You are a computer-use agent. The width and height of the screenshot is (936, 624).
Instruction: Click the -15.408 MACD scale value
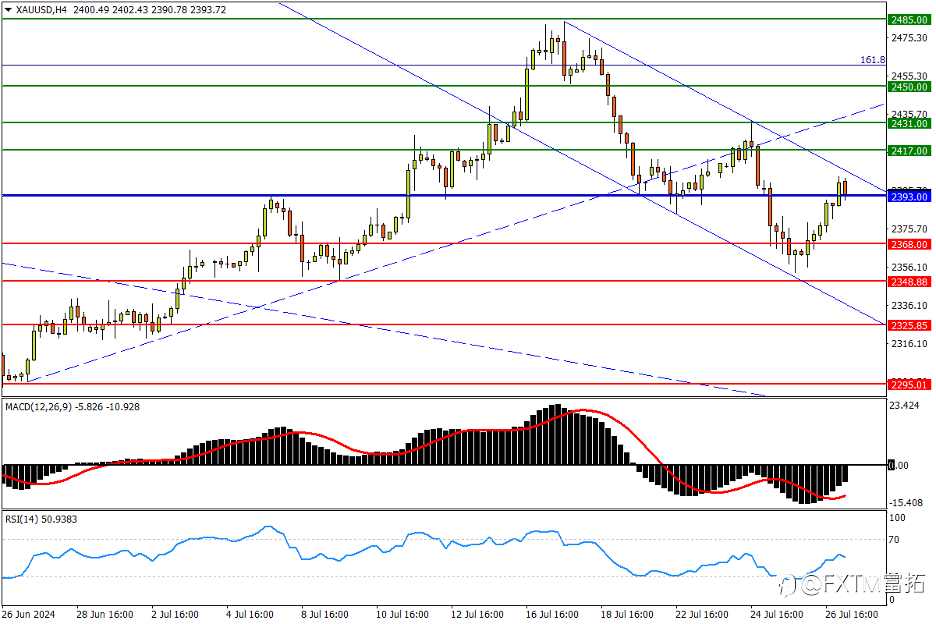point(906,503)
